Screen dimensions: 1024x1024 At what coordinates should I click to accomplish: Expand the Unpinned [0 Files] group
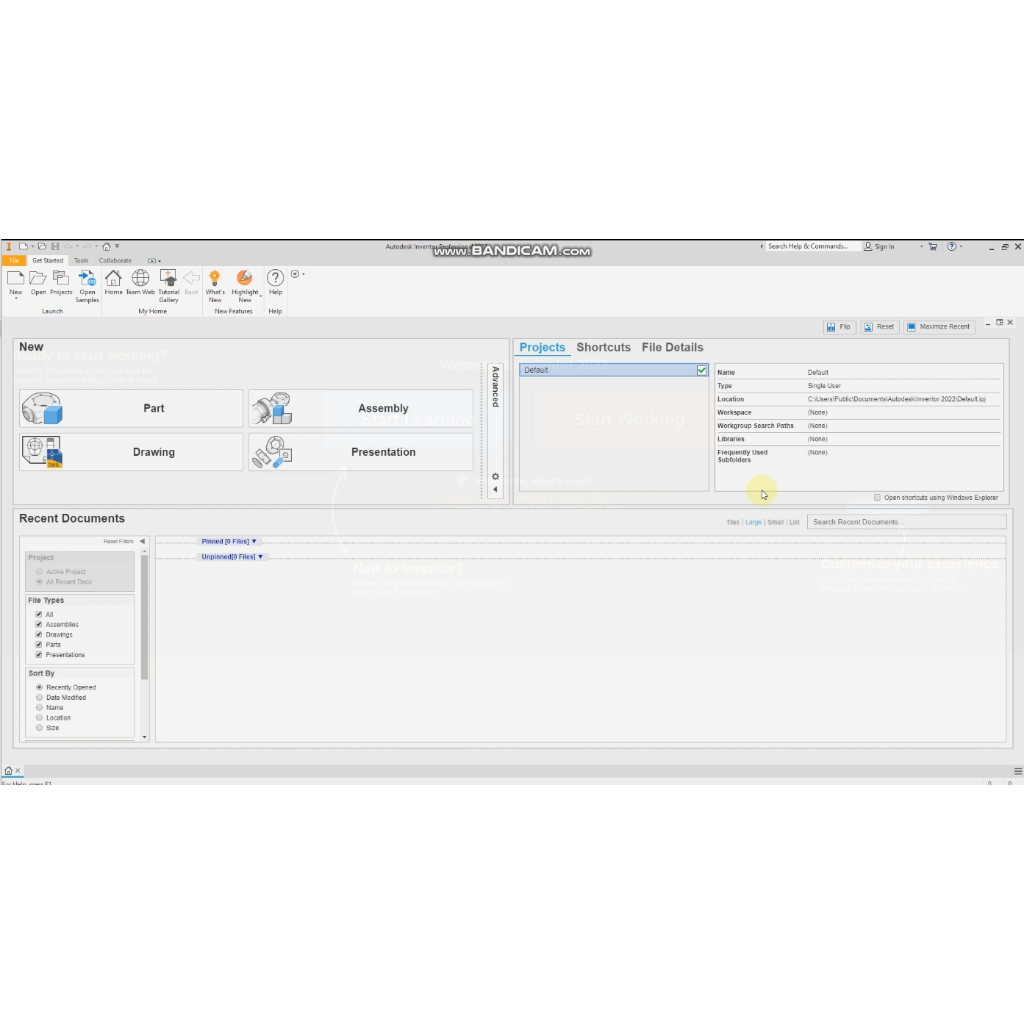click(x=232, y=557)
